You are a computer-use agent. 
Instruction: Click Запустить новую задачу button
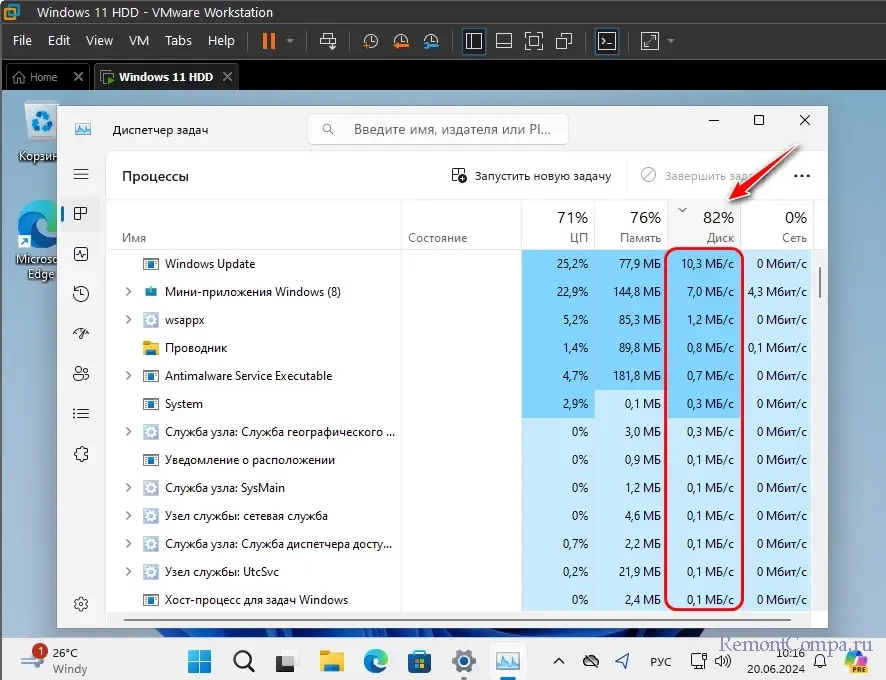(531, 176)
